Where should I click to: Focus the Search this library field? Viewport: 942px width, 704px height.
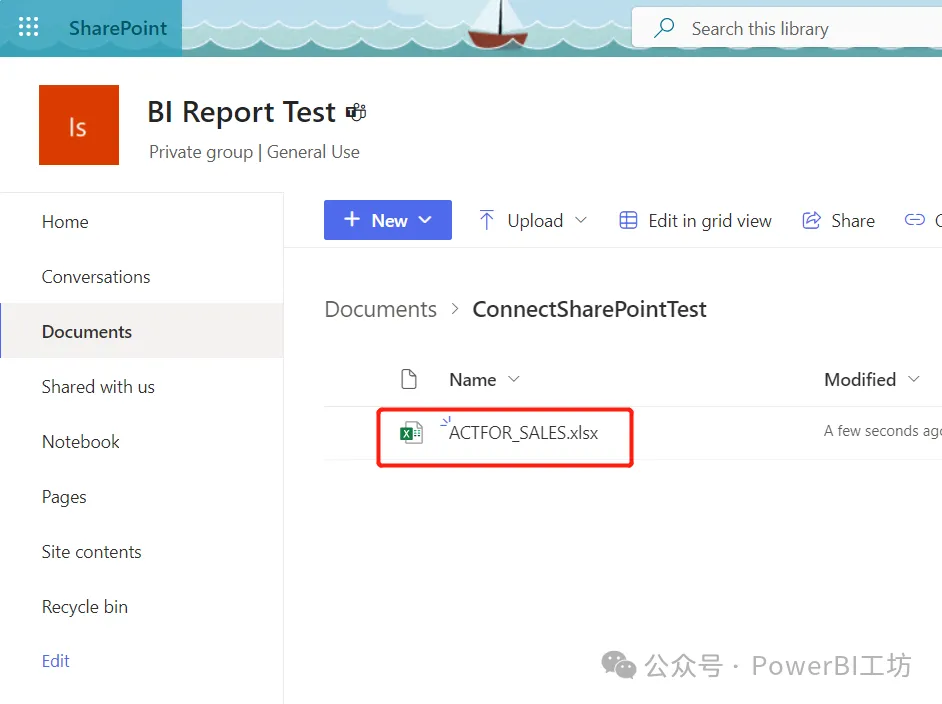pyautogui.click(x=787, y=28)
